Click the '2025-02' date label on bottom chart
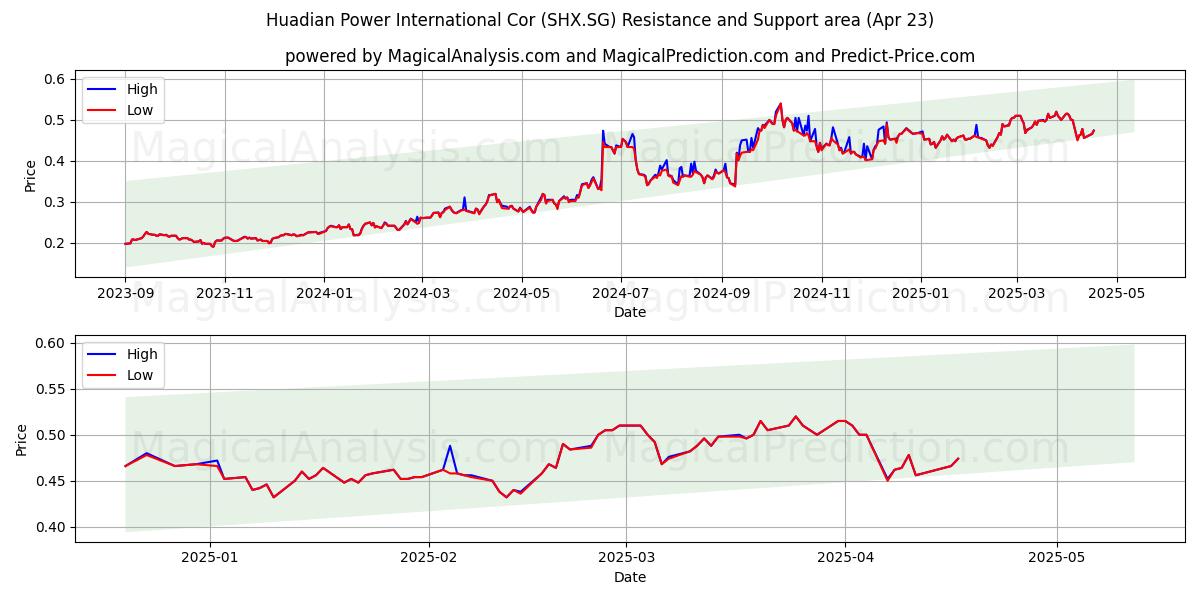1200x600 pixels. pos(429,560)
